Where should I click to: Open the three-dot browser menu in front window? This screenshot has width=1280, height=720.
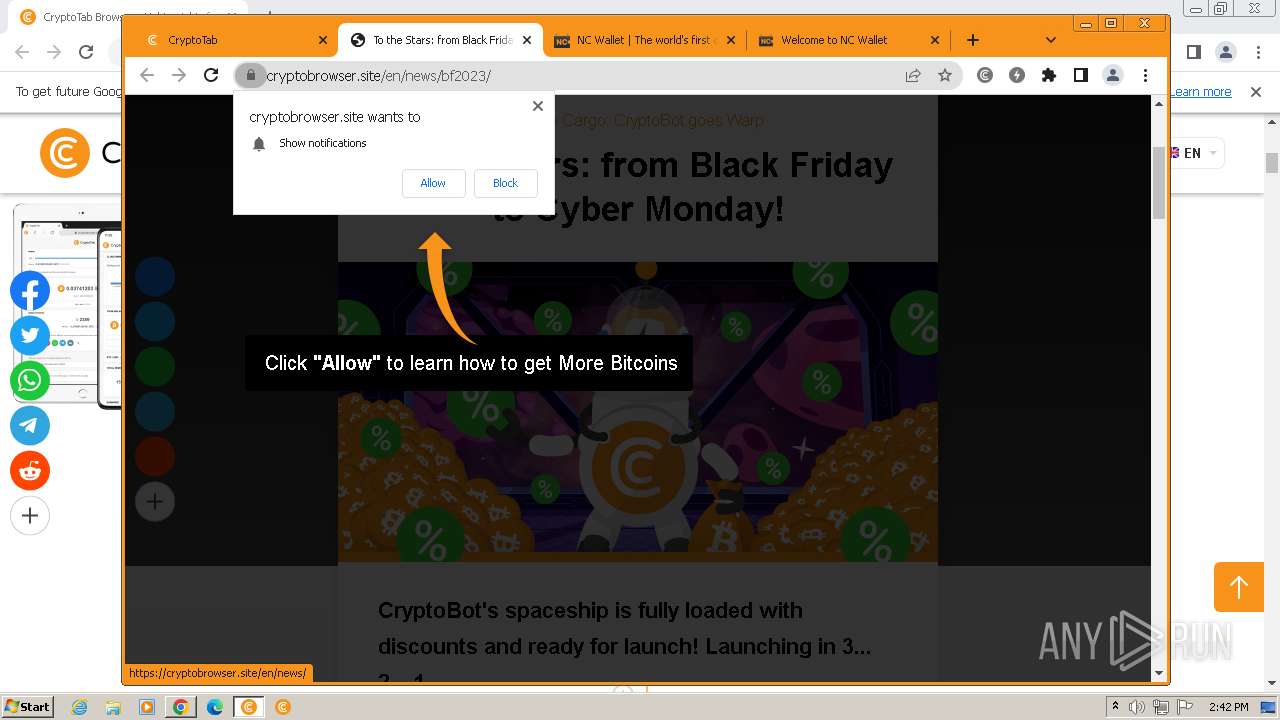[x=1145, y=75]
